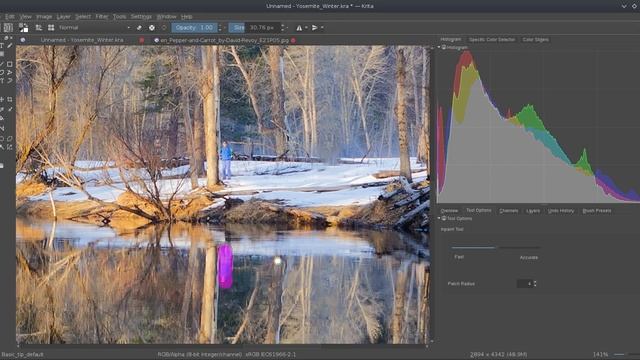640x360 pixels.
Task: Click the Fast to Accurate quality slider
Action: (x=496, y=247)
